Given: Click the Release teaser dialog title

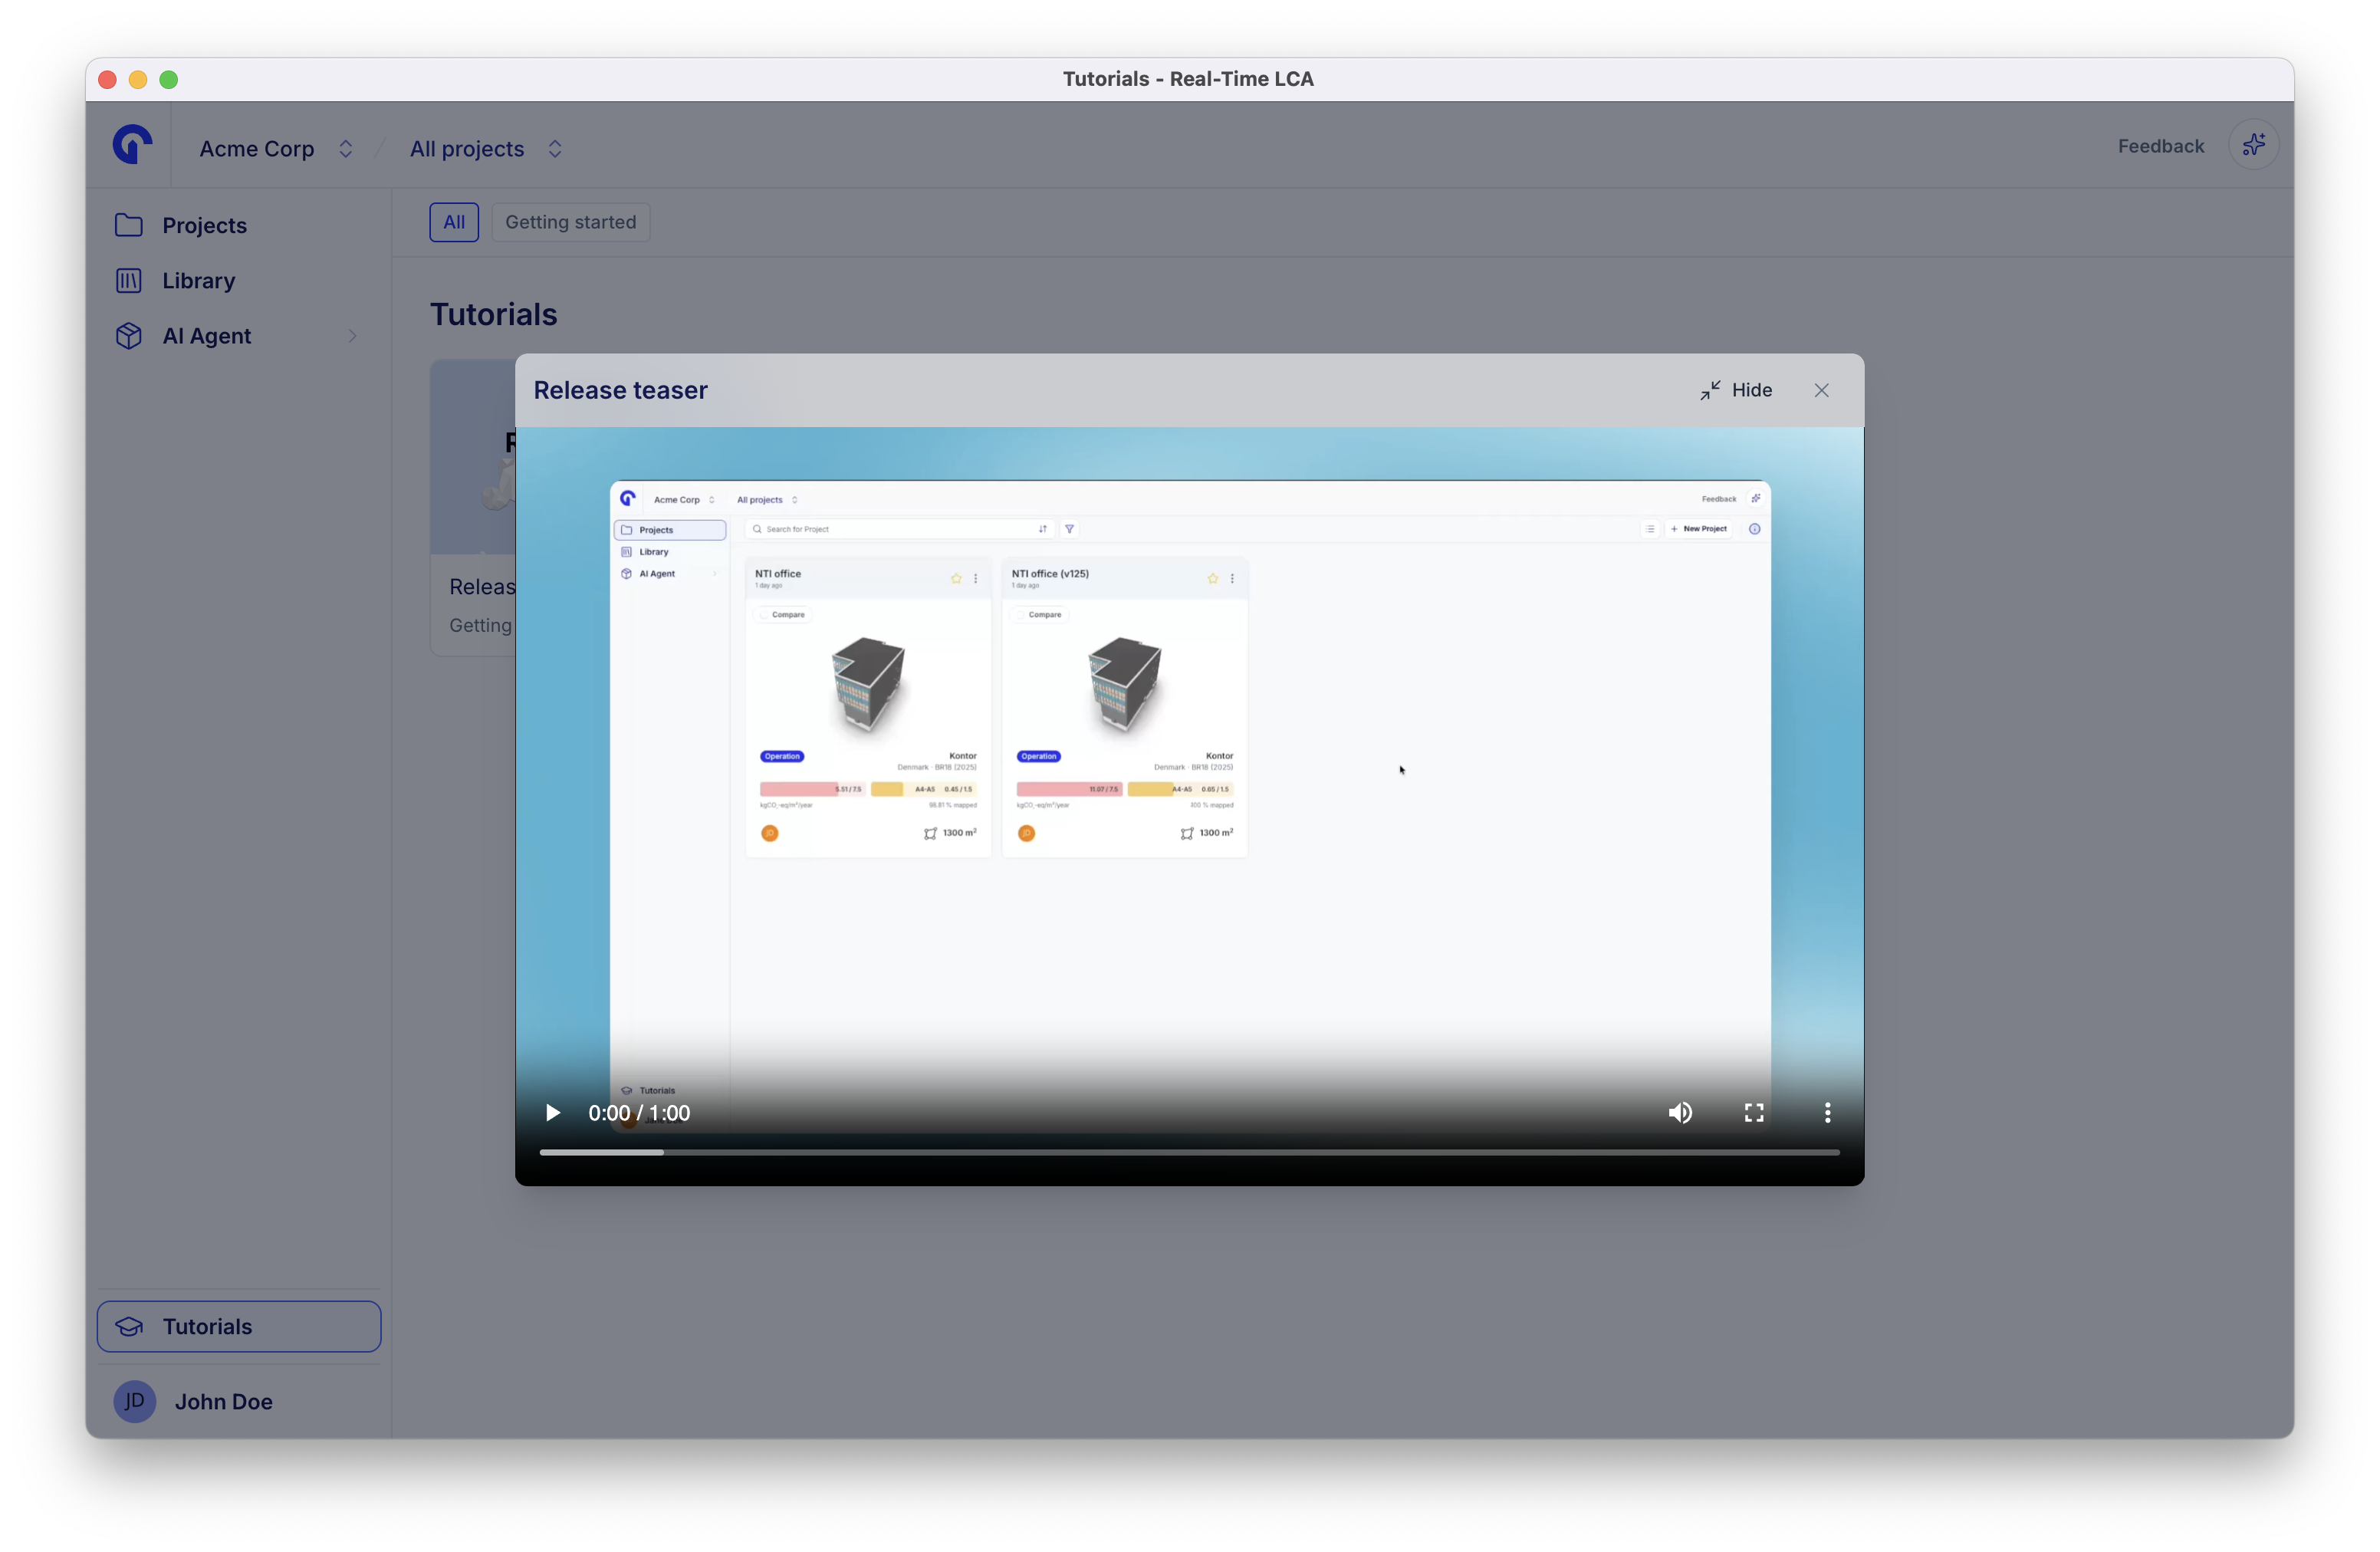Looking at the screenshot, I should [x=620, y=390].
